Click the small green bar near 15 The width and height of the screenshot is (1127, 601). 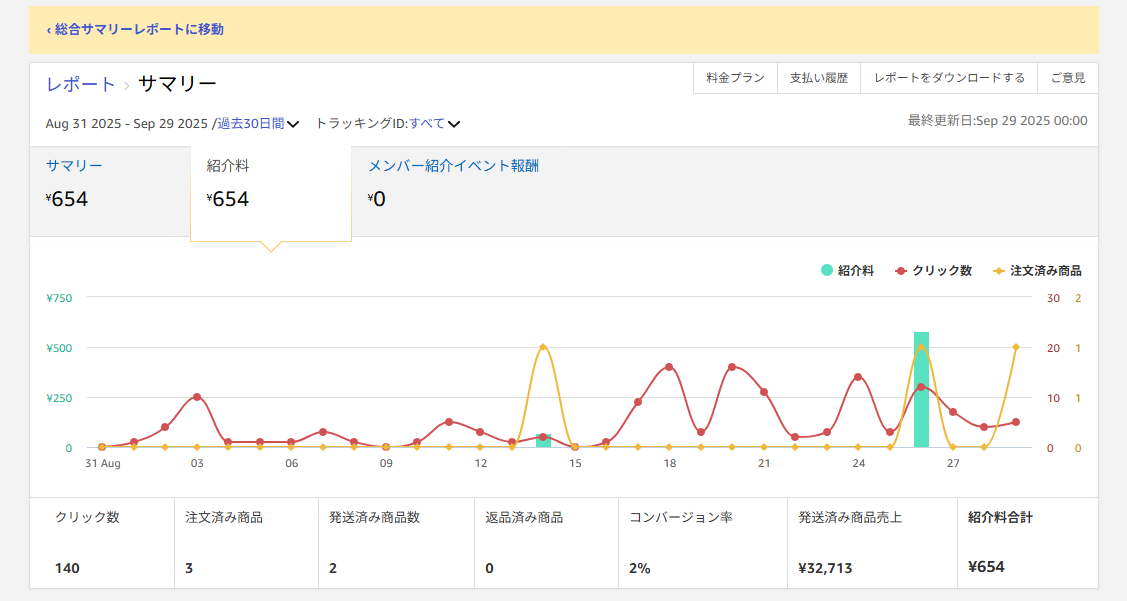[x=543, y=441]
